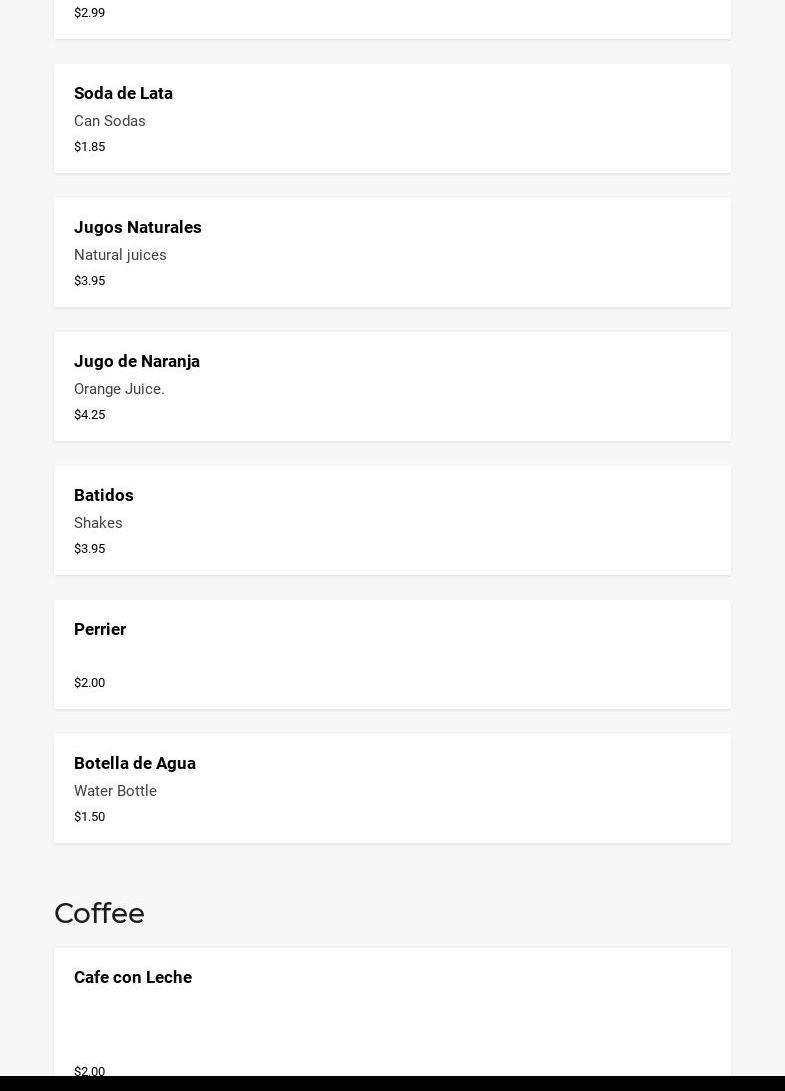Click the $3.95 price under Natural juices
Screen dimensions: 785x1091
89,280
